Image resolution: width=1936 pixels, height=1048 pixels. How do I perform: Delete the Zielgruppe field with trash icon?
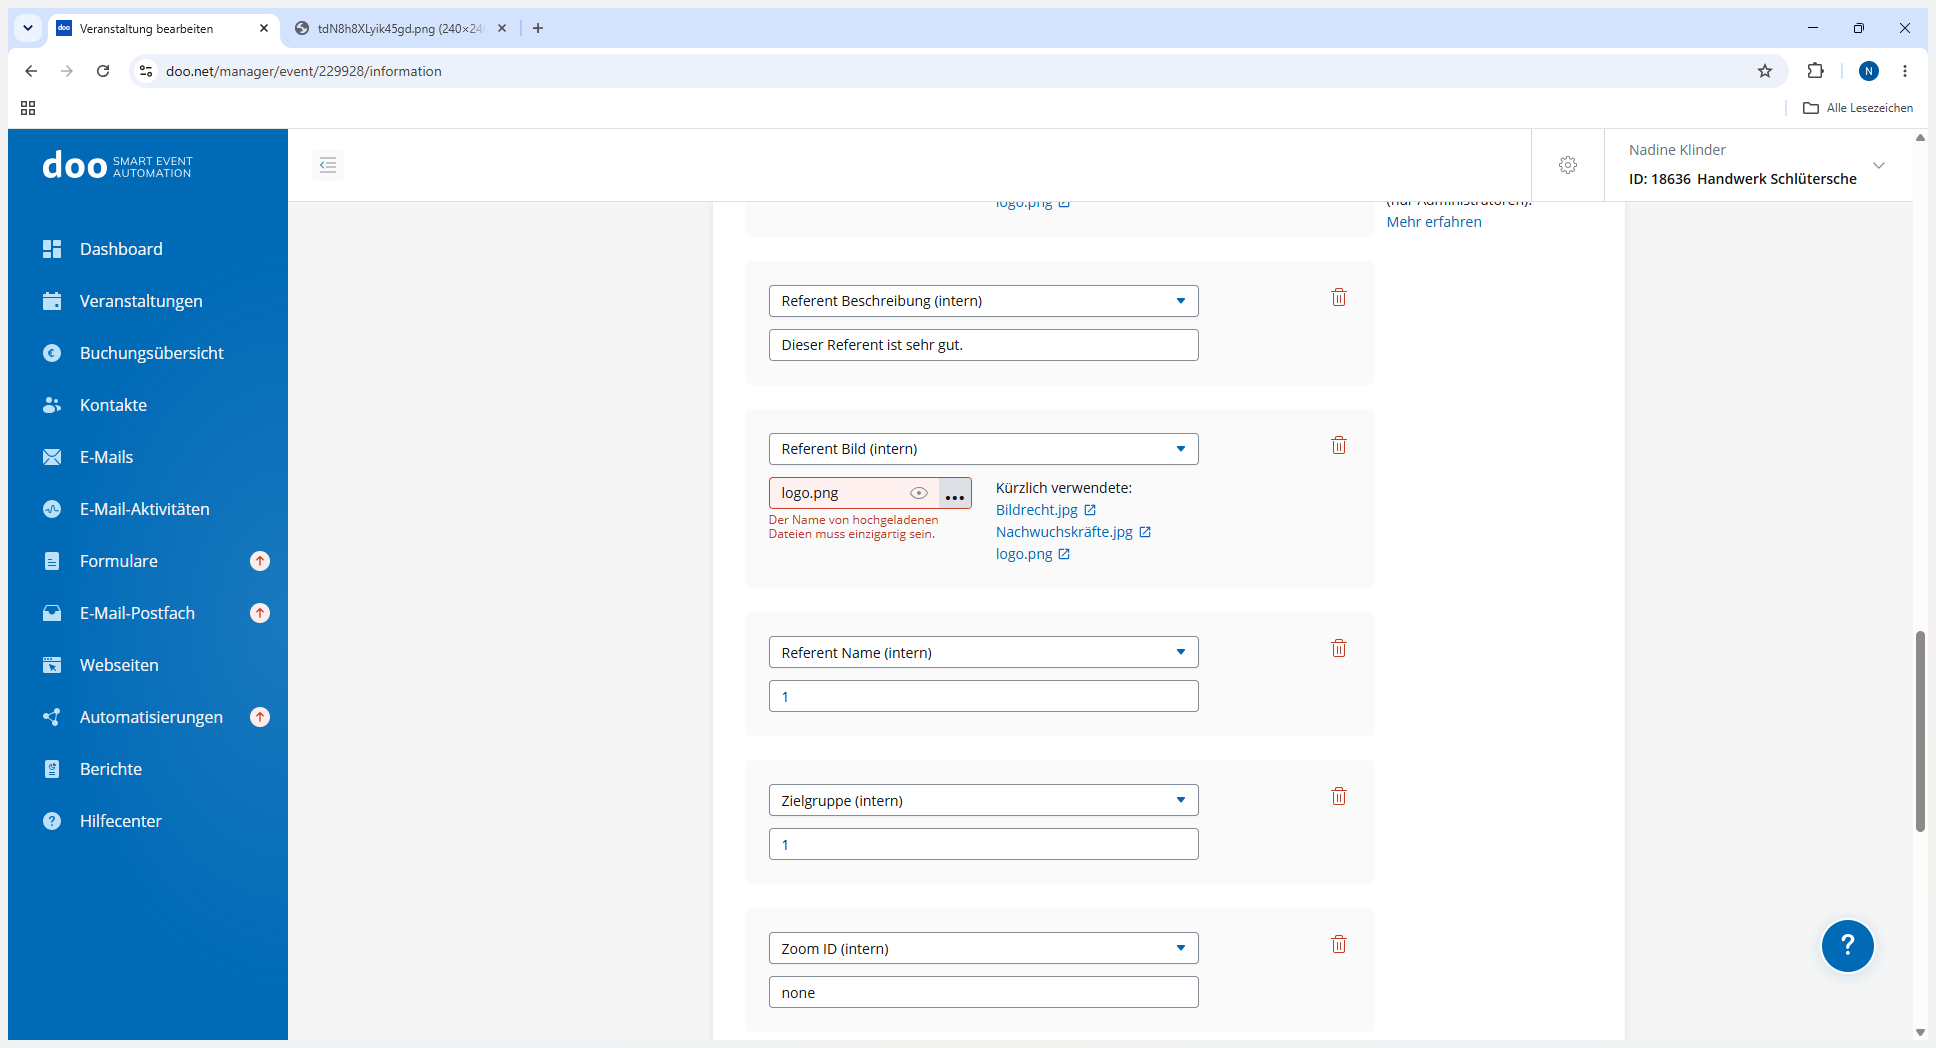(1339, 796)
